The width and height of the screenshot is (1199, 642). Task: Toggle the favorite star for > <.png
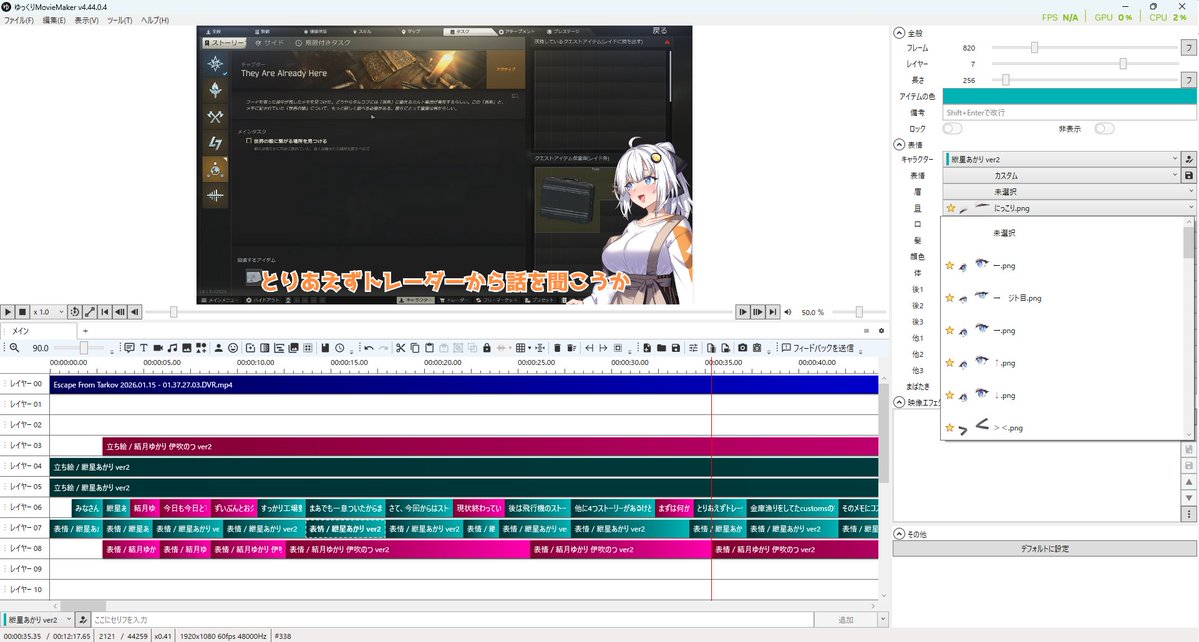coord(950,428)
